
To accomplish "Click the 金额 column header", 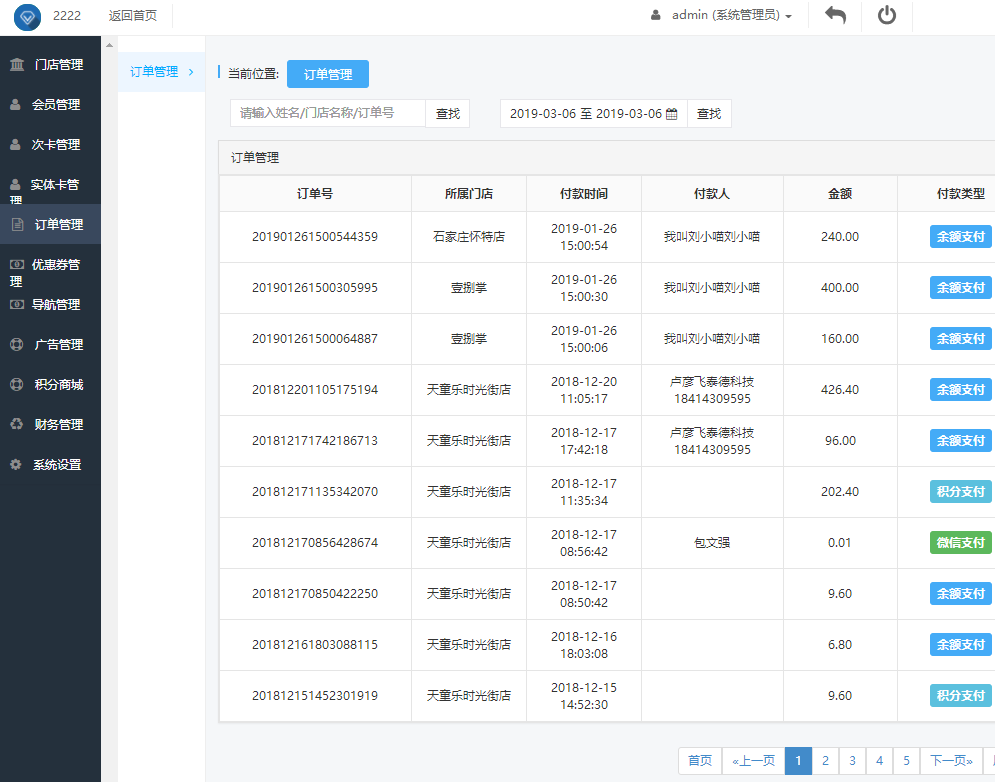I will click(840, 194).
